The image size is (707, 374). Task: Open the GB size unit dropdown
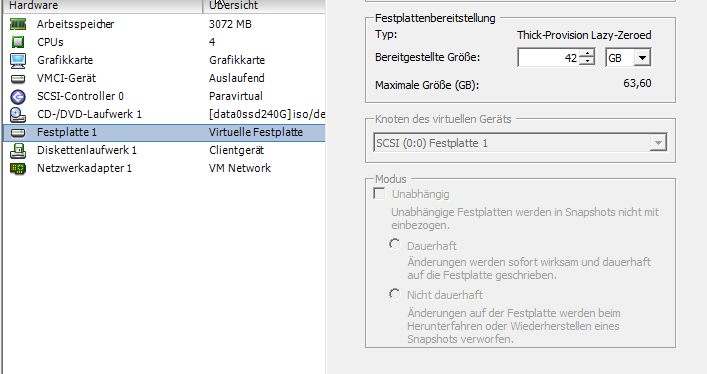pyautogui.click(x=643, y=58)
